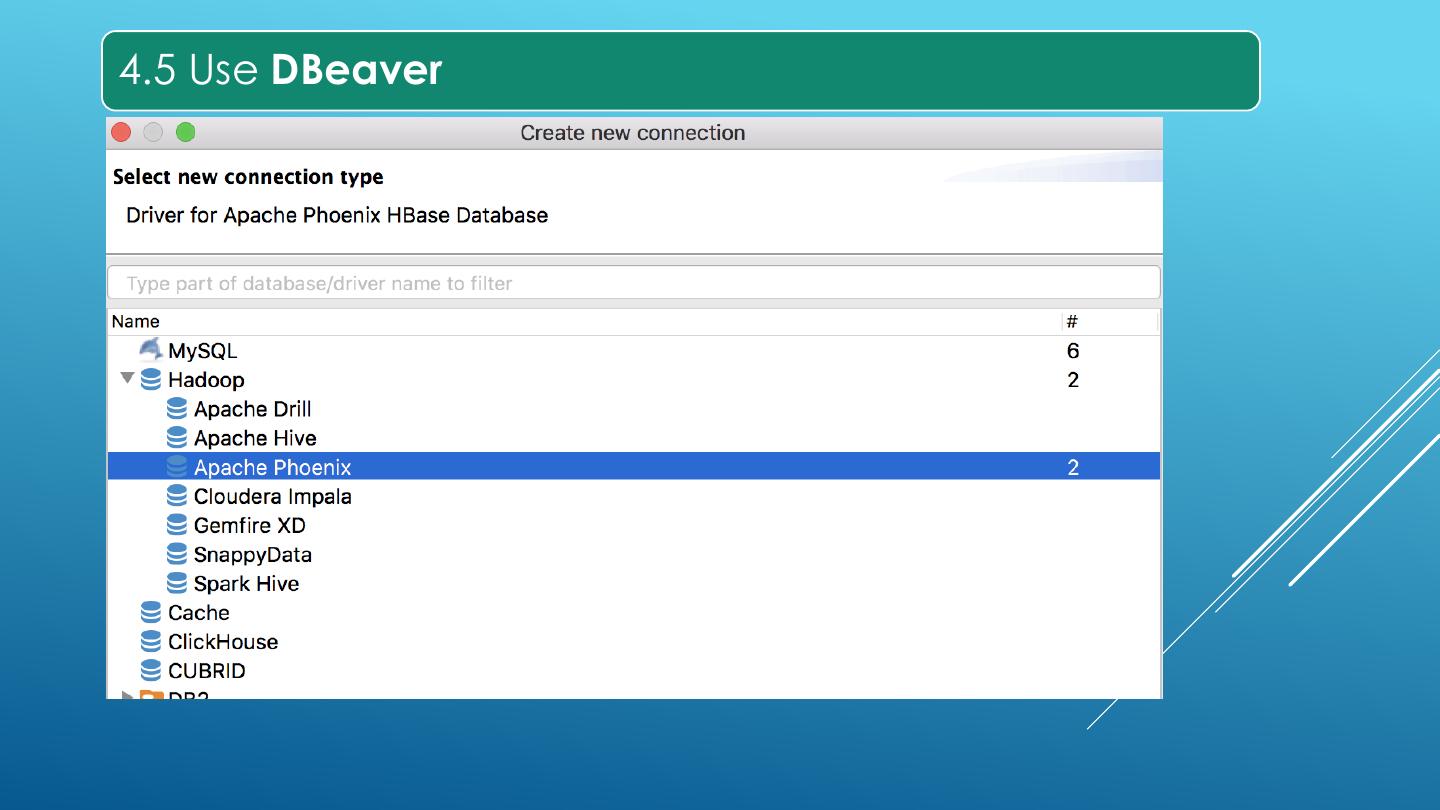Screen dimensions: 1440x810
Task: Click the green zoom window button
Action: 185,133
